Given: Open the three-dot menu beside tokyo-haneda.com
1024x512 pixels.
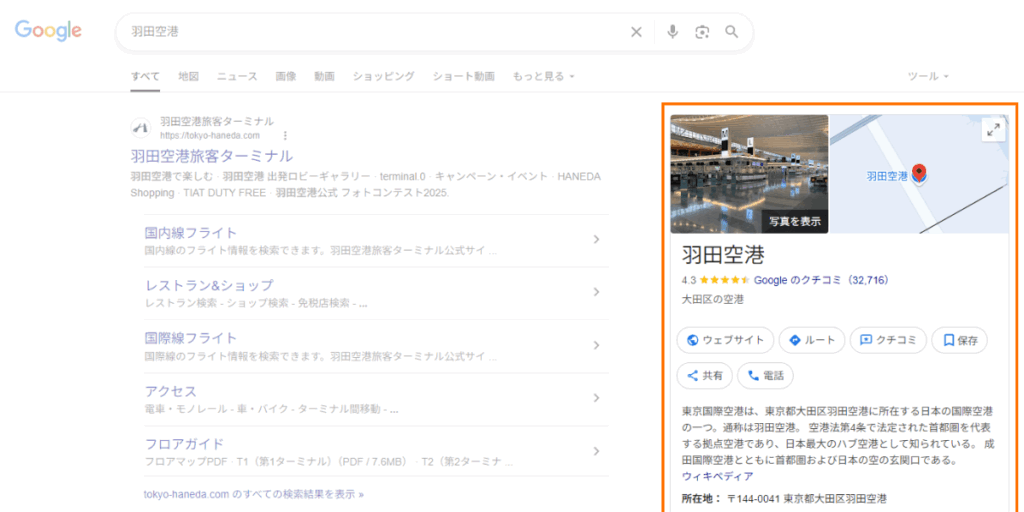Looking at the screenshot, I should click(x=285, y=135).
